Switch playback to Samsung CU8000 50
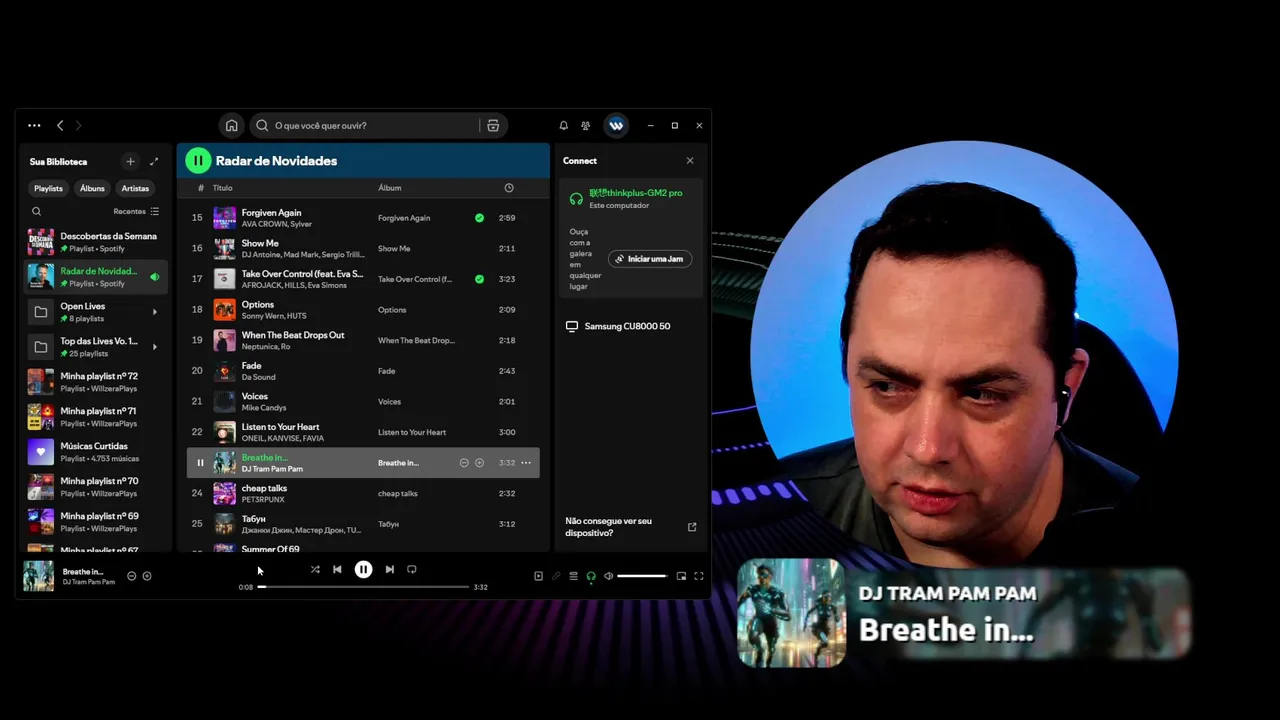This screenshot has height=720, width=1280. point(631,326)
